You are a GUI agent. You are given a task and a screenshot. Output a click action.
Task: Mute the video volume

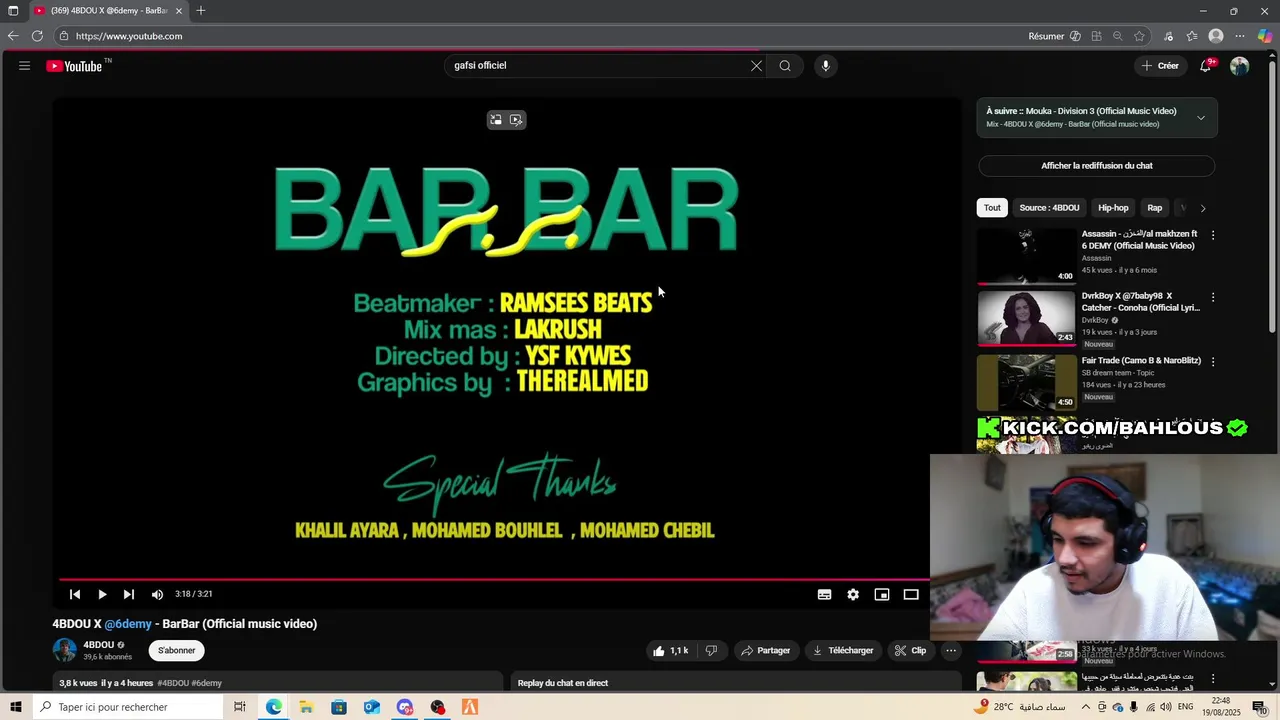[157, 594]
